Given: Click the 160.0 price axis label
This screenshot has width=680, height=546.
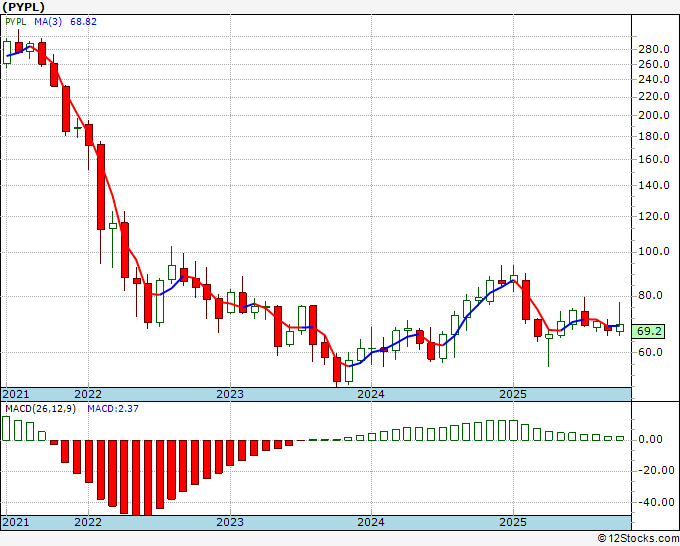Looking at the screenshot, I should tap(654, 159).
